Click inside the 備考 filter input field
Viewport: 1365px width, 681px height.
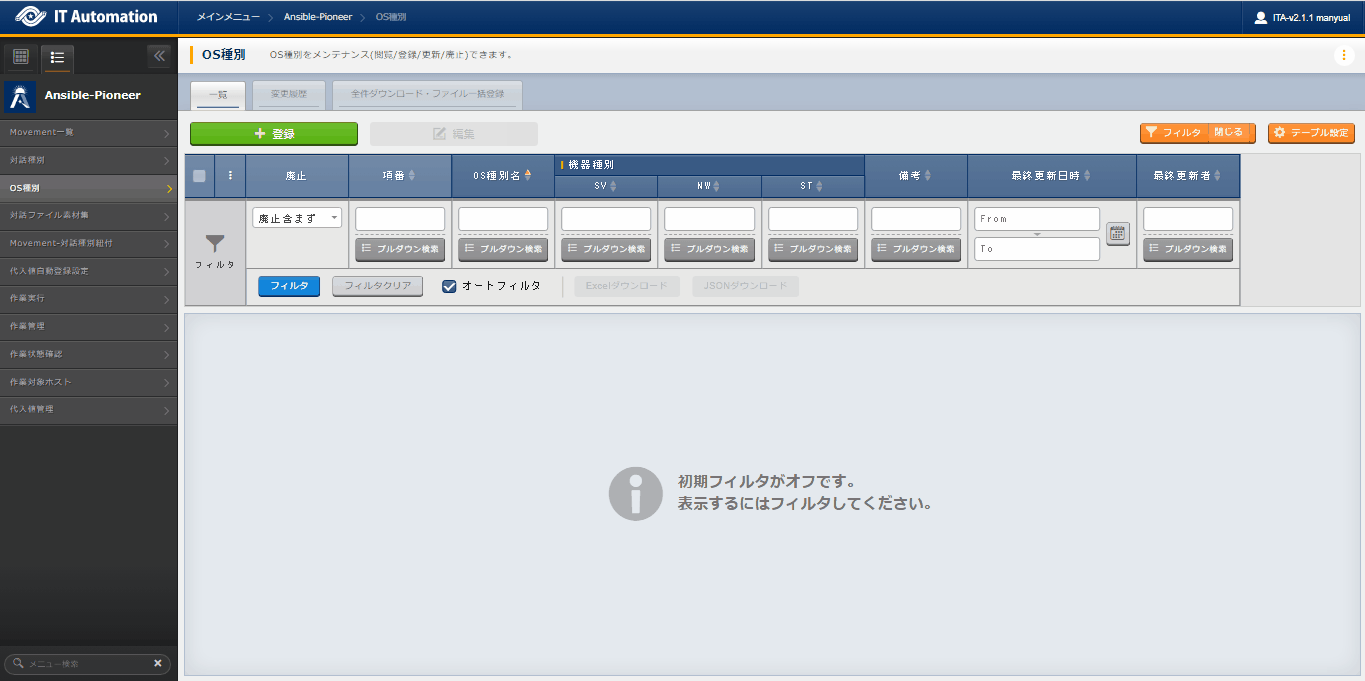[x=915, y=218]
